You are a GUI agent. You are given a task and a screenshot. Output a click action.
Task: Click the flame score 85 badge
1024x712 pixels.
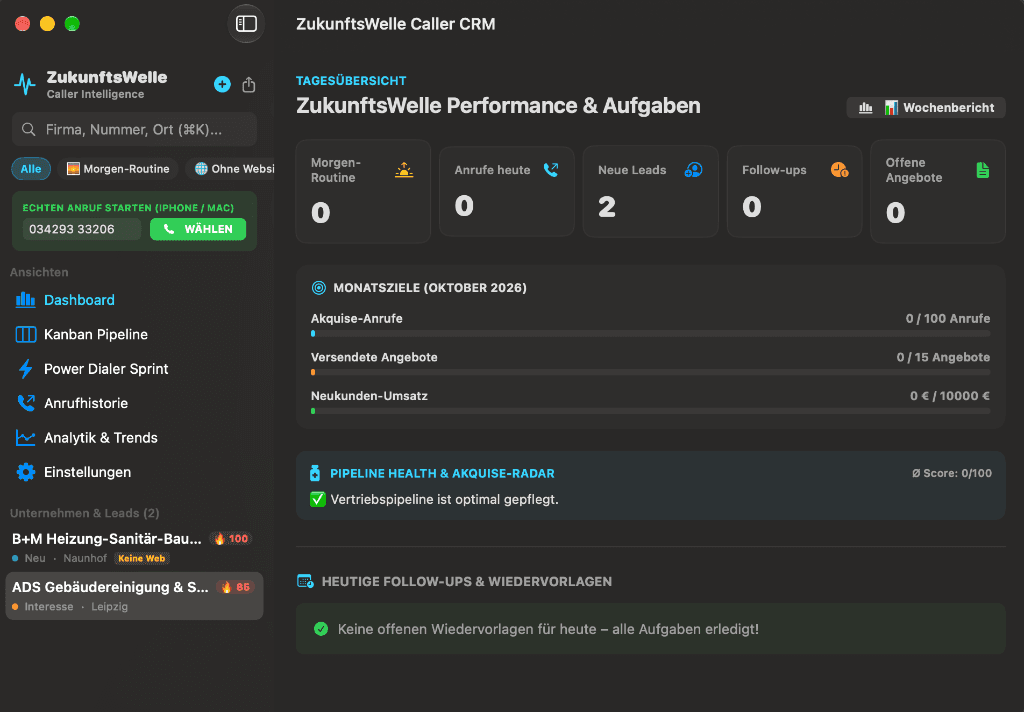(x=236, y=587)
